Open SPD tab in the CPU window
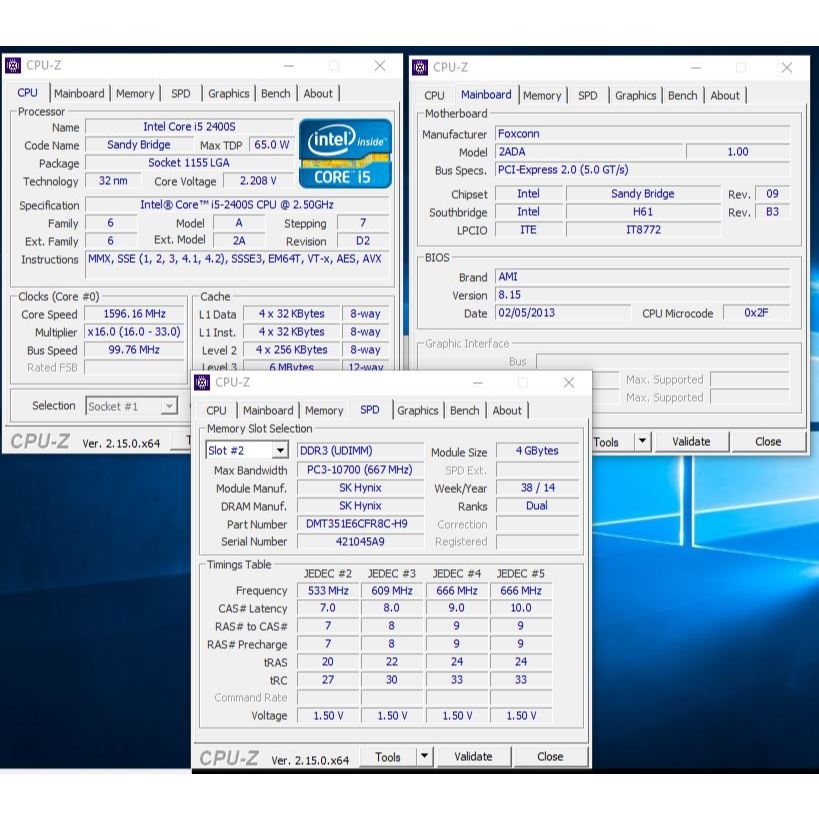Viewport: 819px width, 819px height. tap(181, 93)
